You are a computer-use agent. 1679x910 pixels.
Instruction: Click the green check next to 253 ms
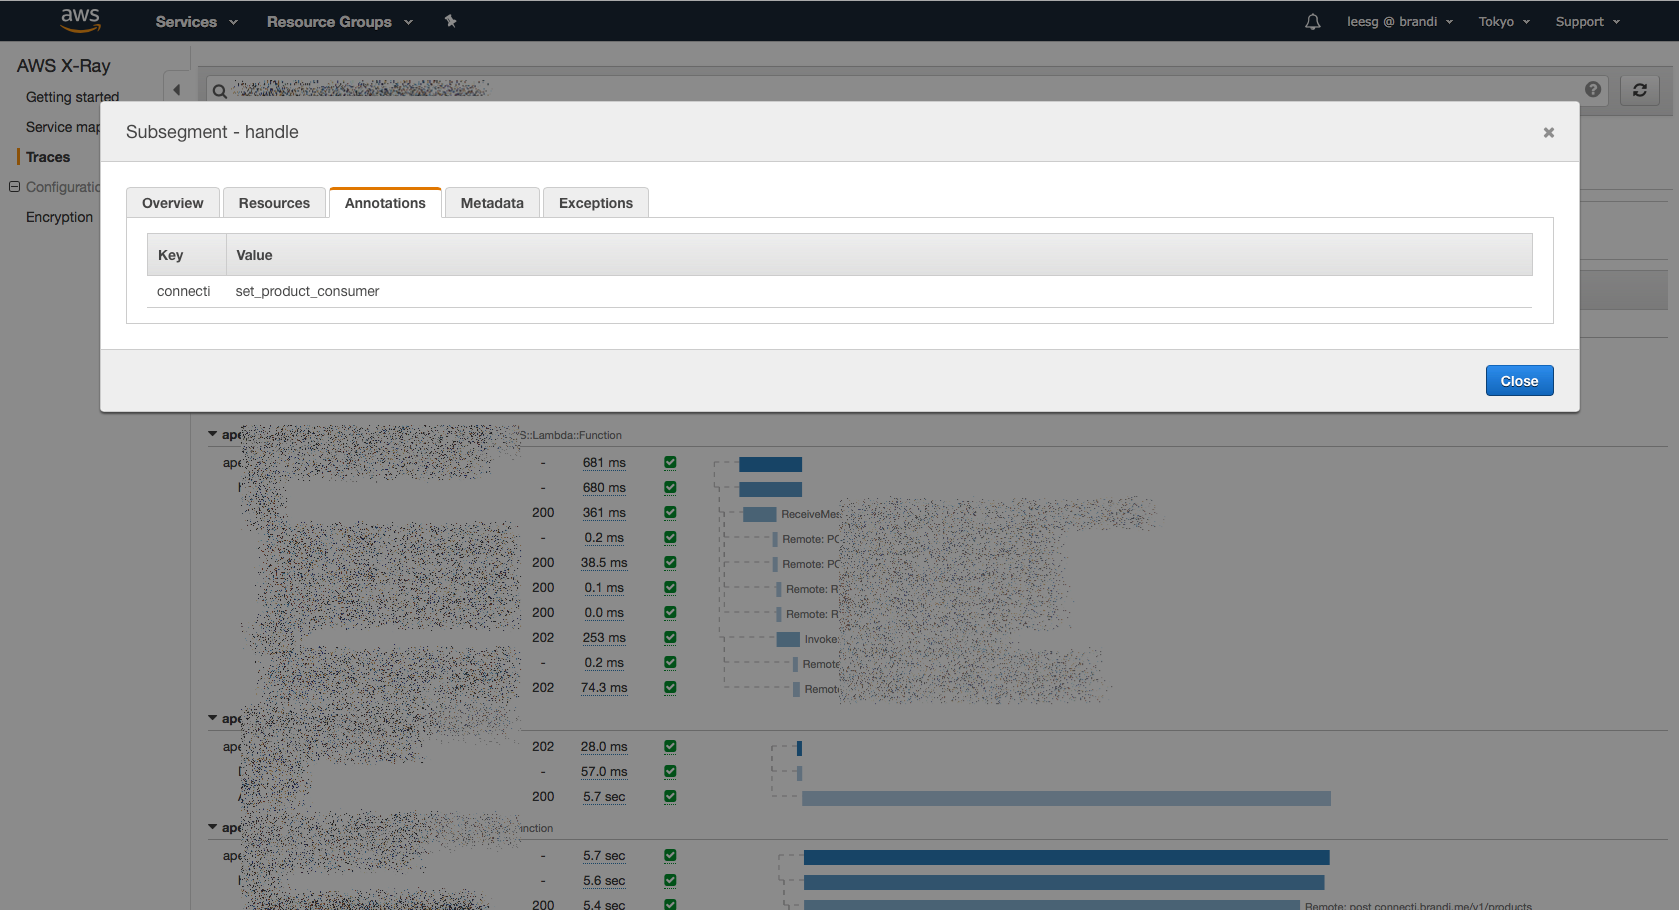point(670,638)
